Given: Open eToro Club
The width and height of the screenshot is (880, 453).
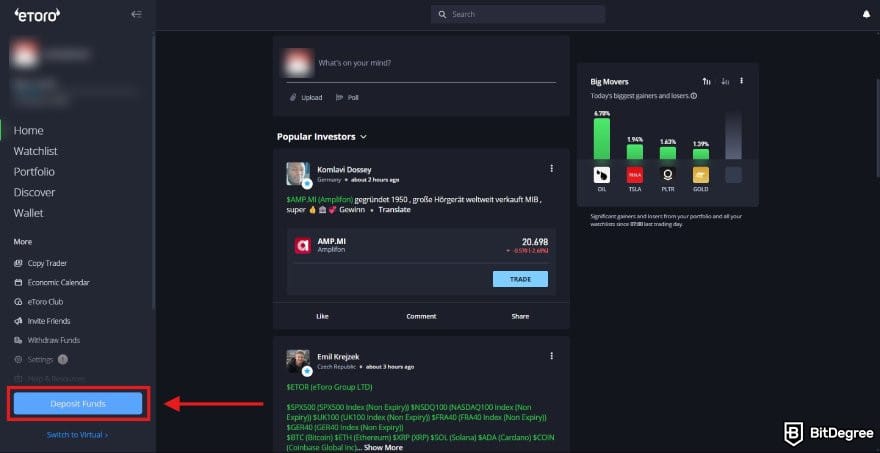Looking at the screenshot, I should [45, 302].
